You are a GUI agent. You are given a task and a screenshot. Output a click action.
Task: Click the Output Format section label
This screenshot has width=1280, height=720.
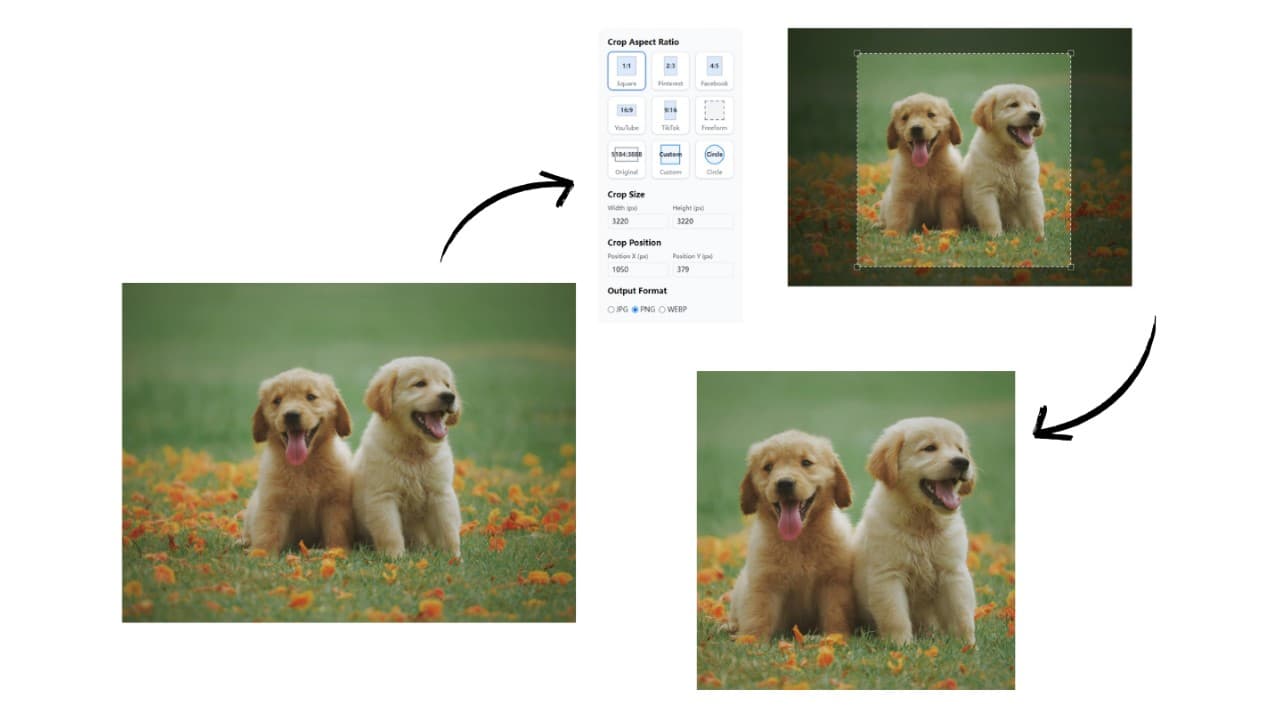click(636, 290)
